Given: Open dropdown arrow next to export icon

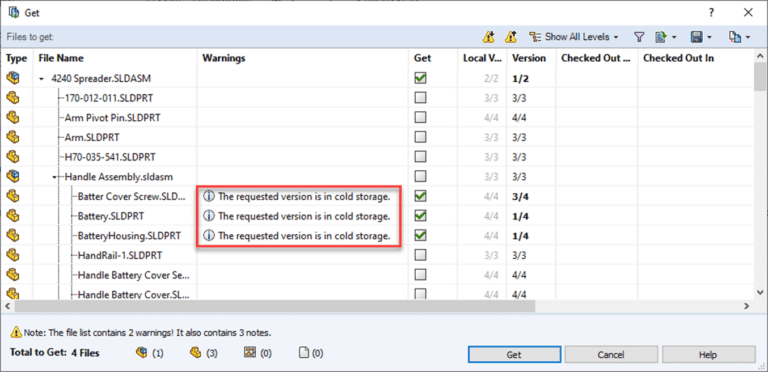Looking at the screenshot, I should pyautogui.click(x=674, y=37).
